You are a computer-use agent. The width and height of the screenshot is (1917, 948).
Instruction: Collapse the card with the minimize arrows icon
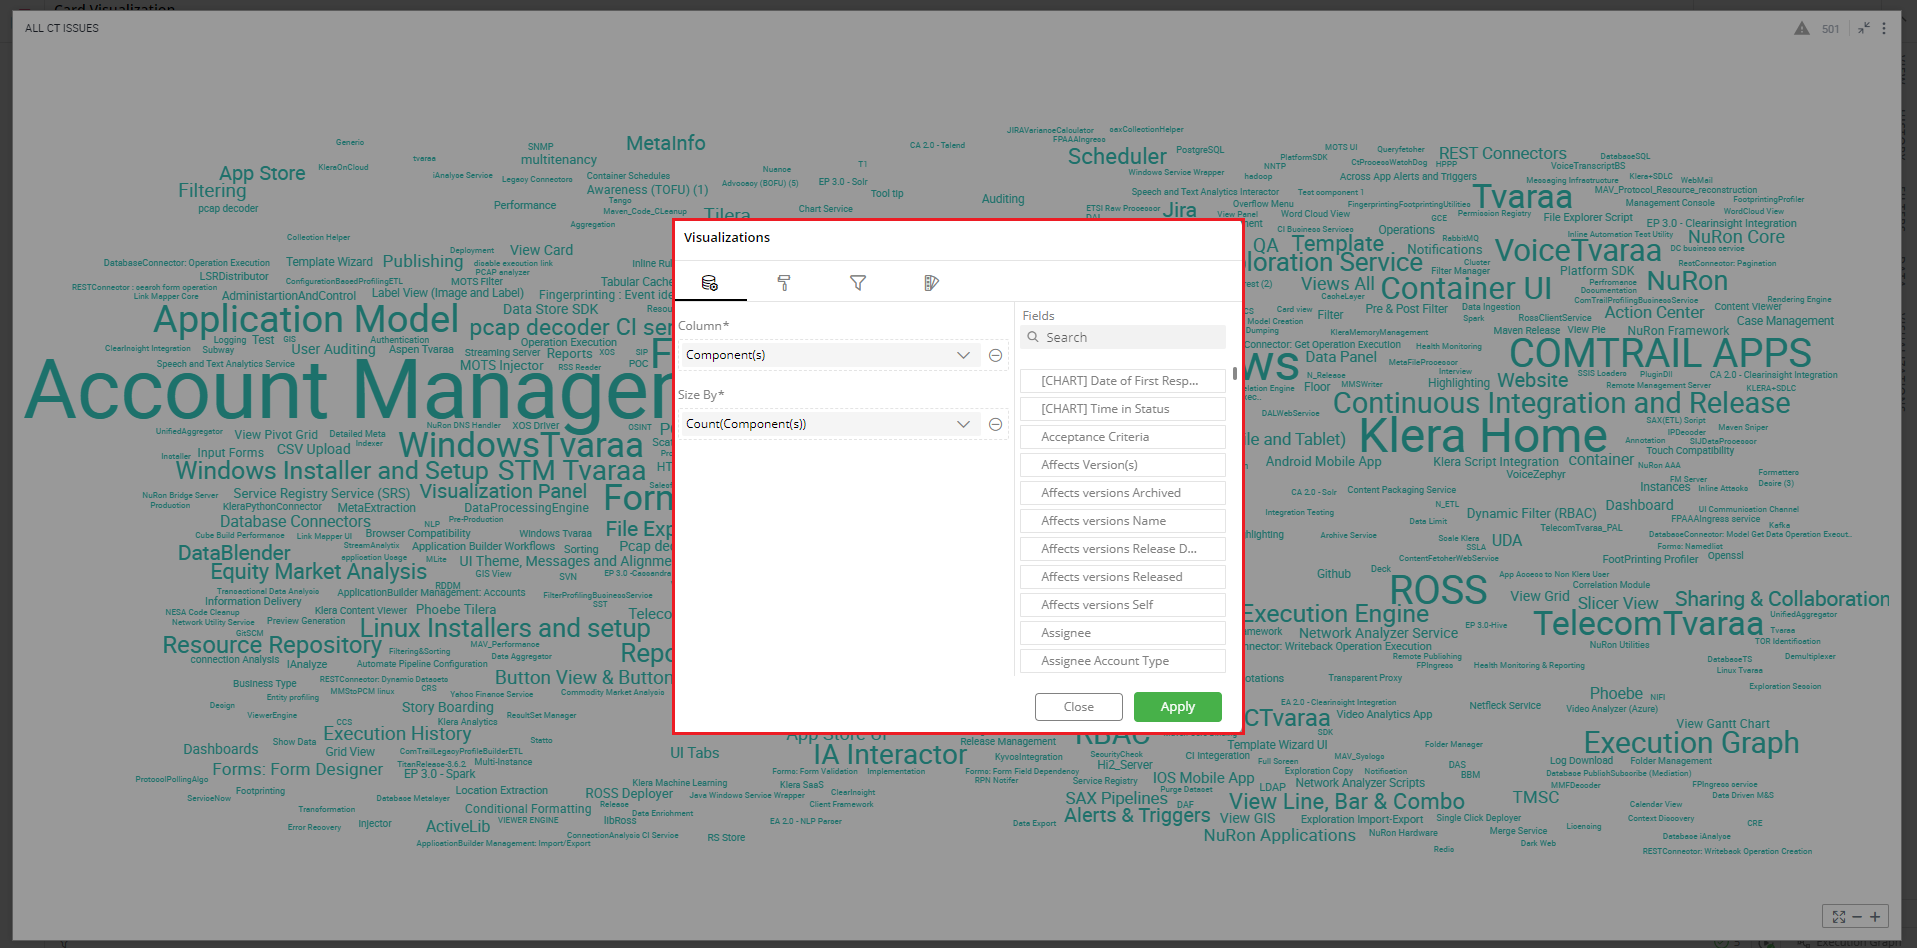coord(1864,28)
